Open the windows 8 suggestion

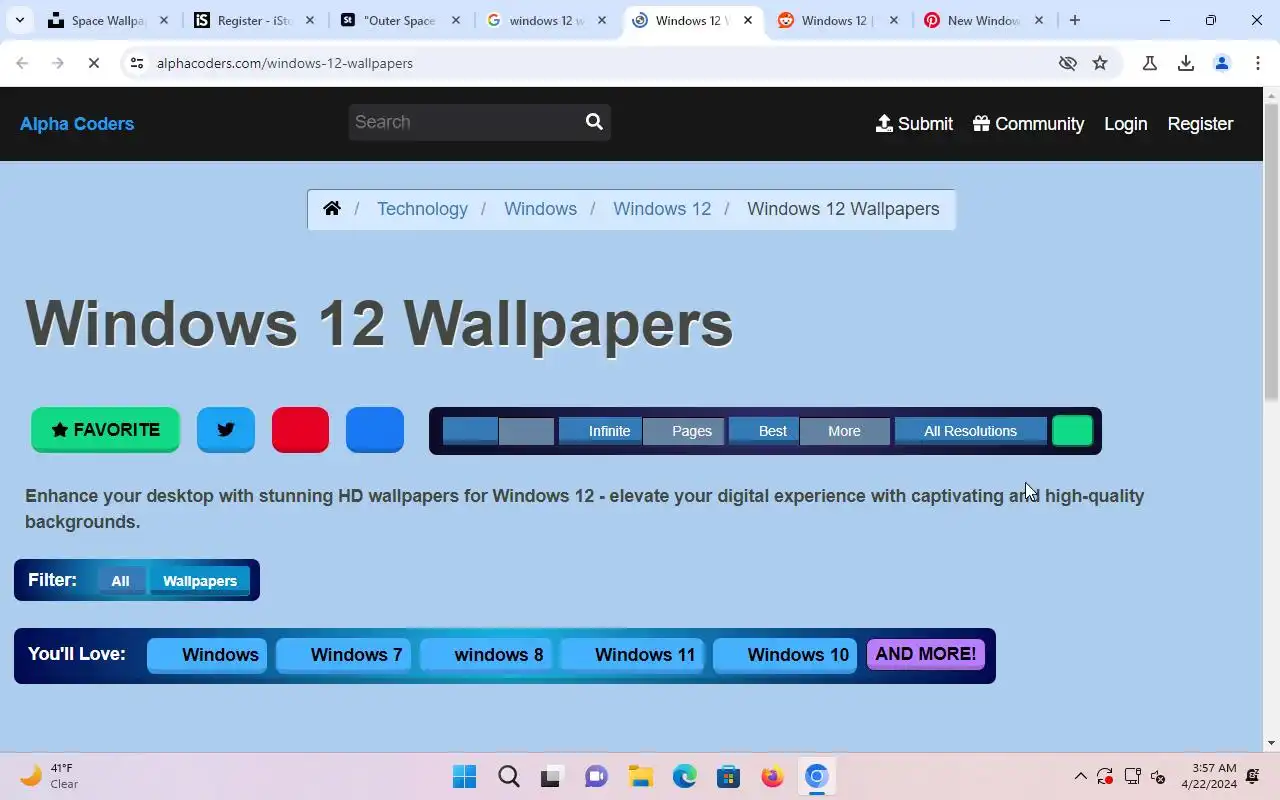(x=485, y=655)
